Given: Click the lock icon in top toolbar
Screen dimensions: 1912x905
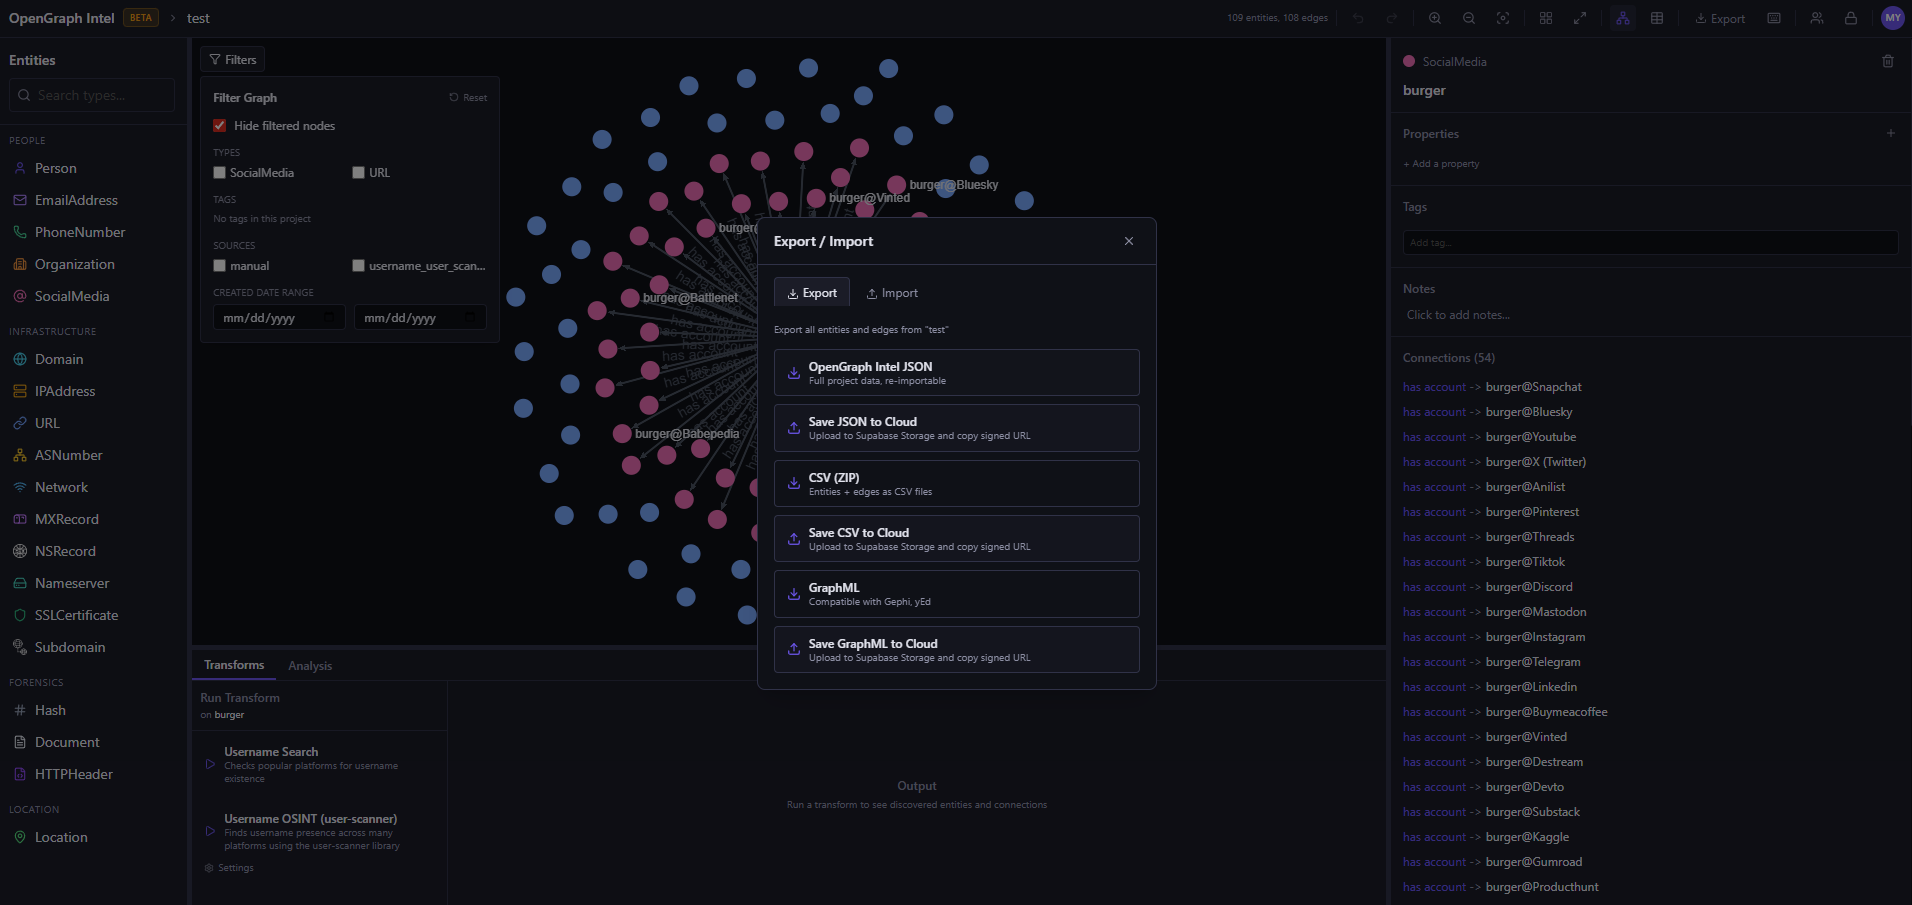Looking at the screenshot, I should click(1851, 18).
